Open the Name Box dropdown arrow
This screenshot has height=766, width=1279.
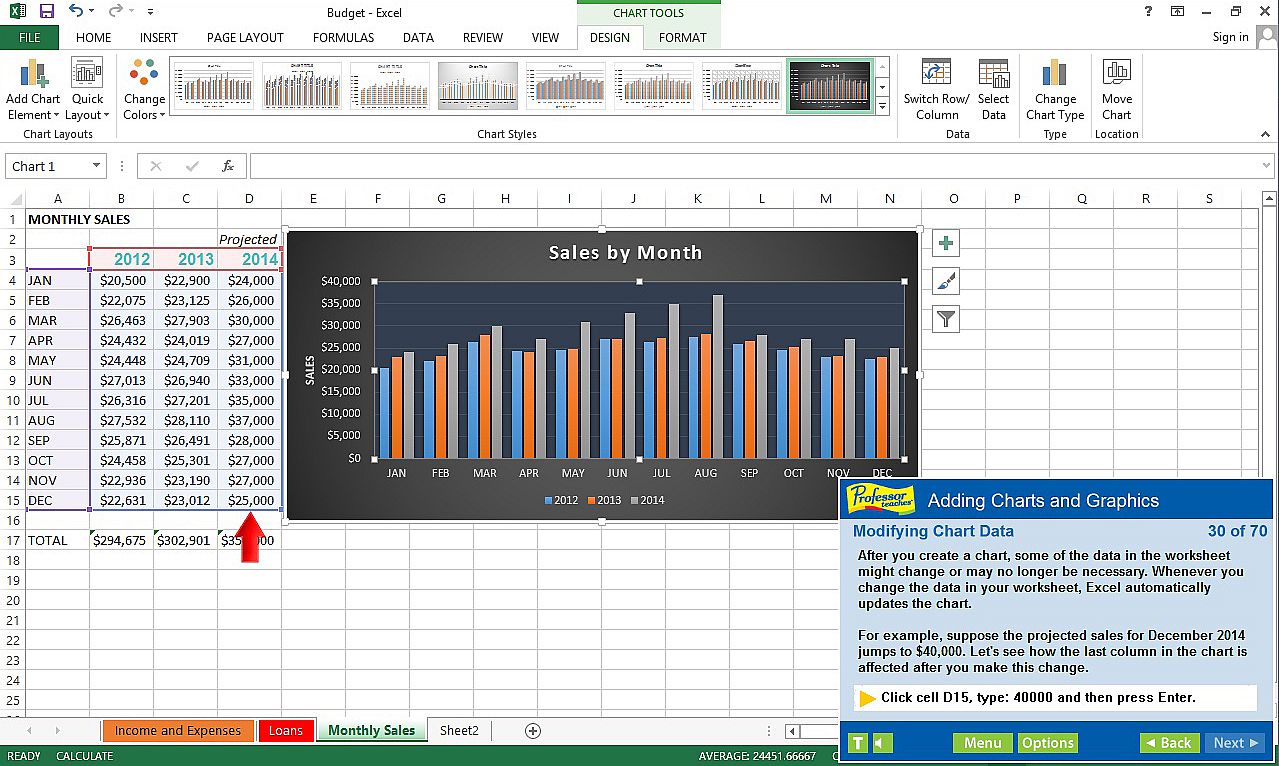point(96,166)
